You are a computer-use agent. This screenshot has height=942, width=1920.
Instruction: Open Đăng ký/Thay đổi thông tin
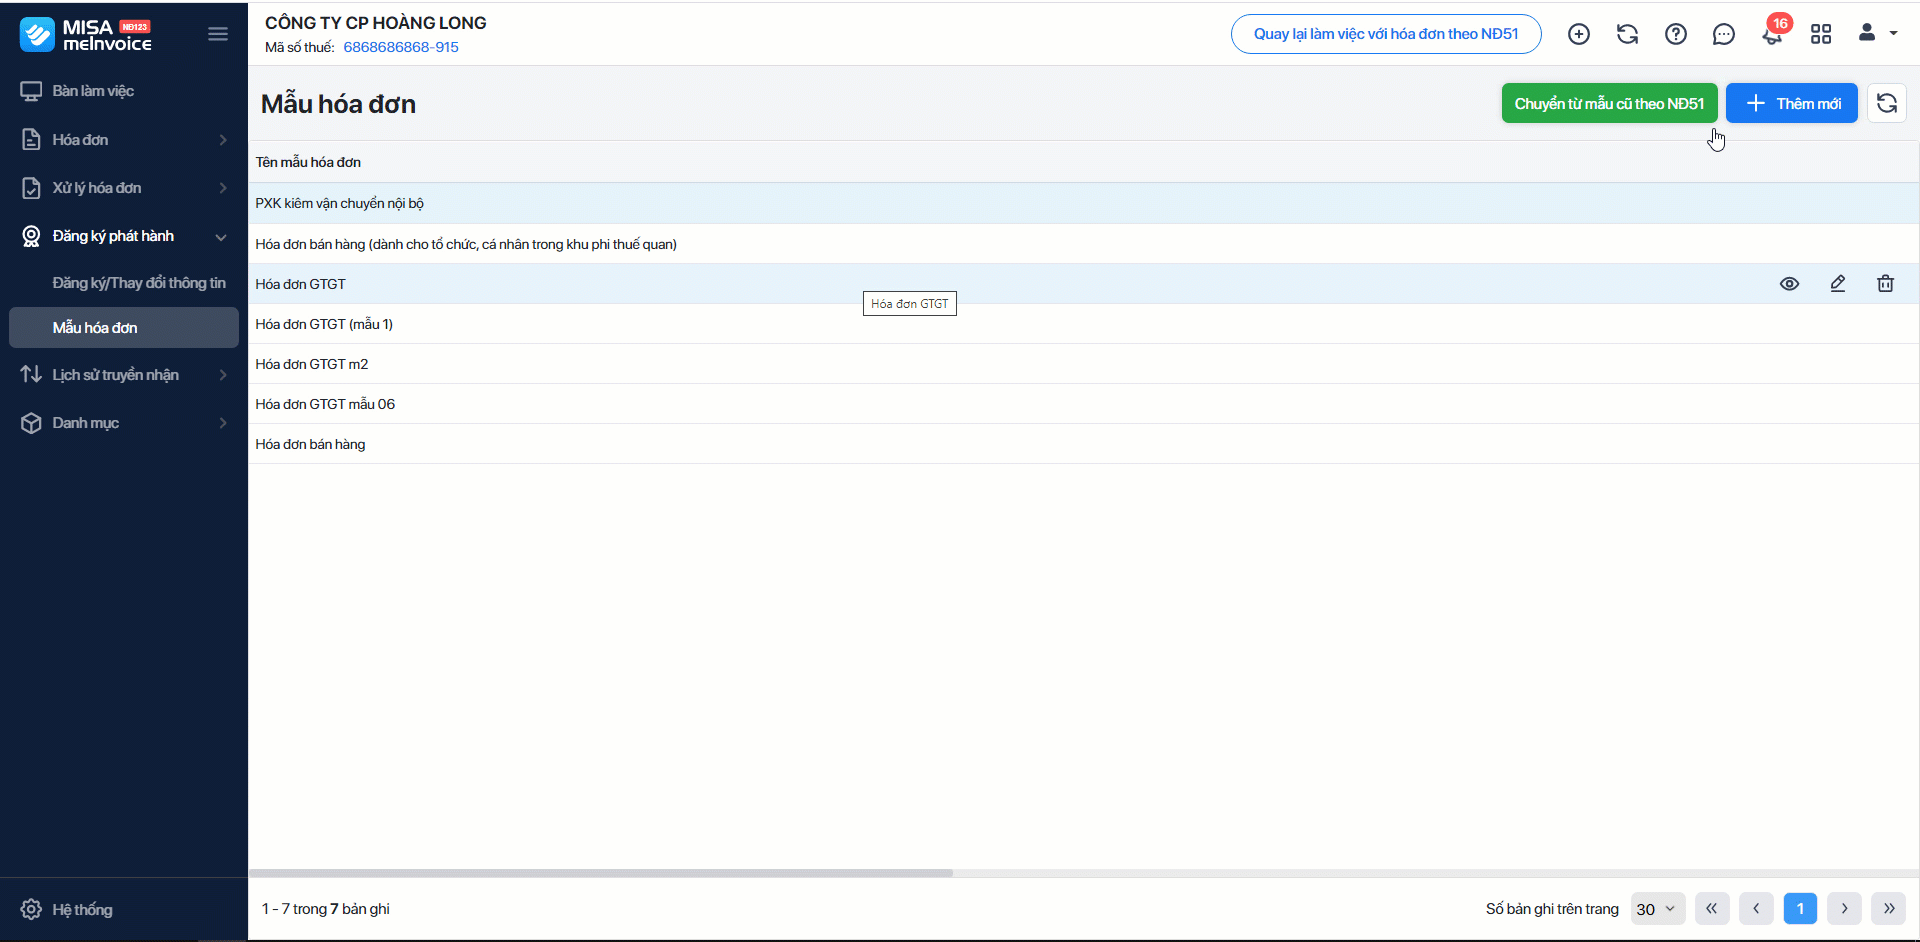coord(139,283)
